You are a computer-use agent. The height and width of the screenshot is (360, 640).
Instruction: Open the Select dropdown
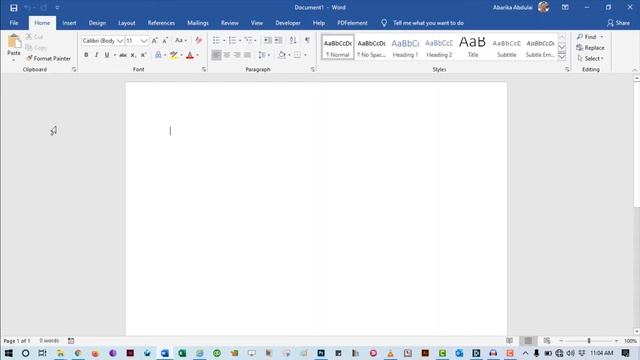click(x=590, y=58)
